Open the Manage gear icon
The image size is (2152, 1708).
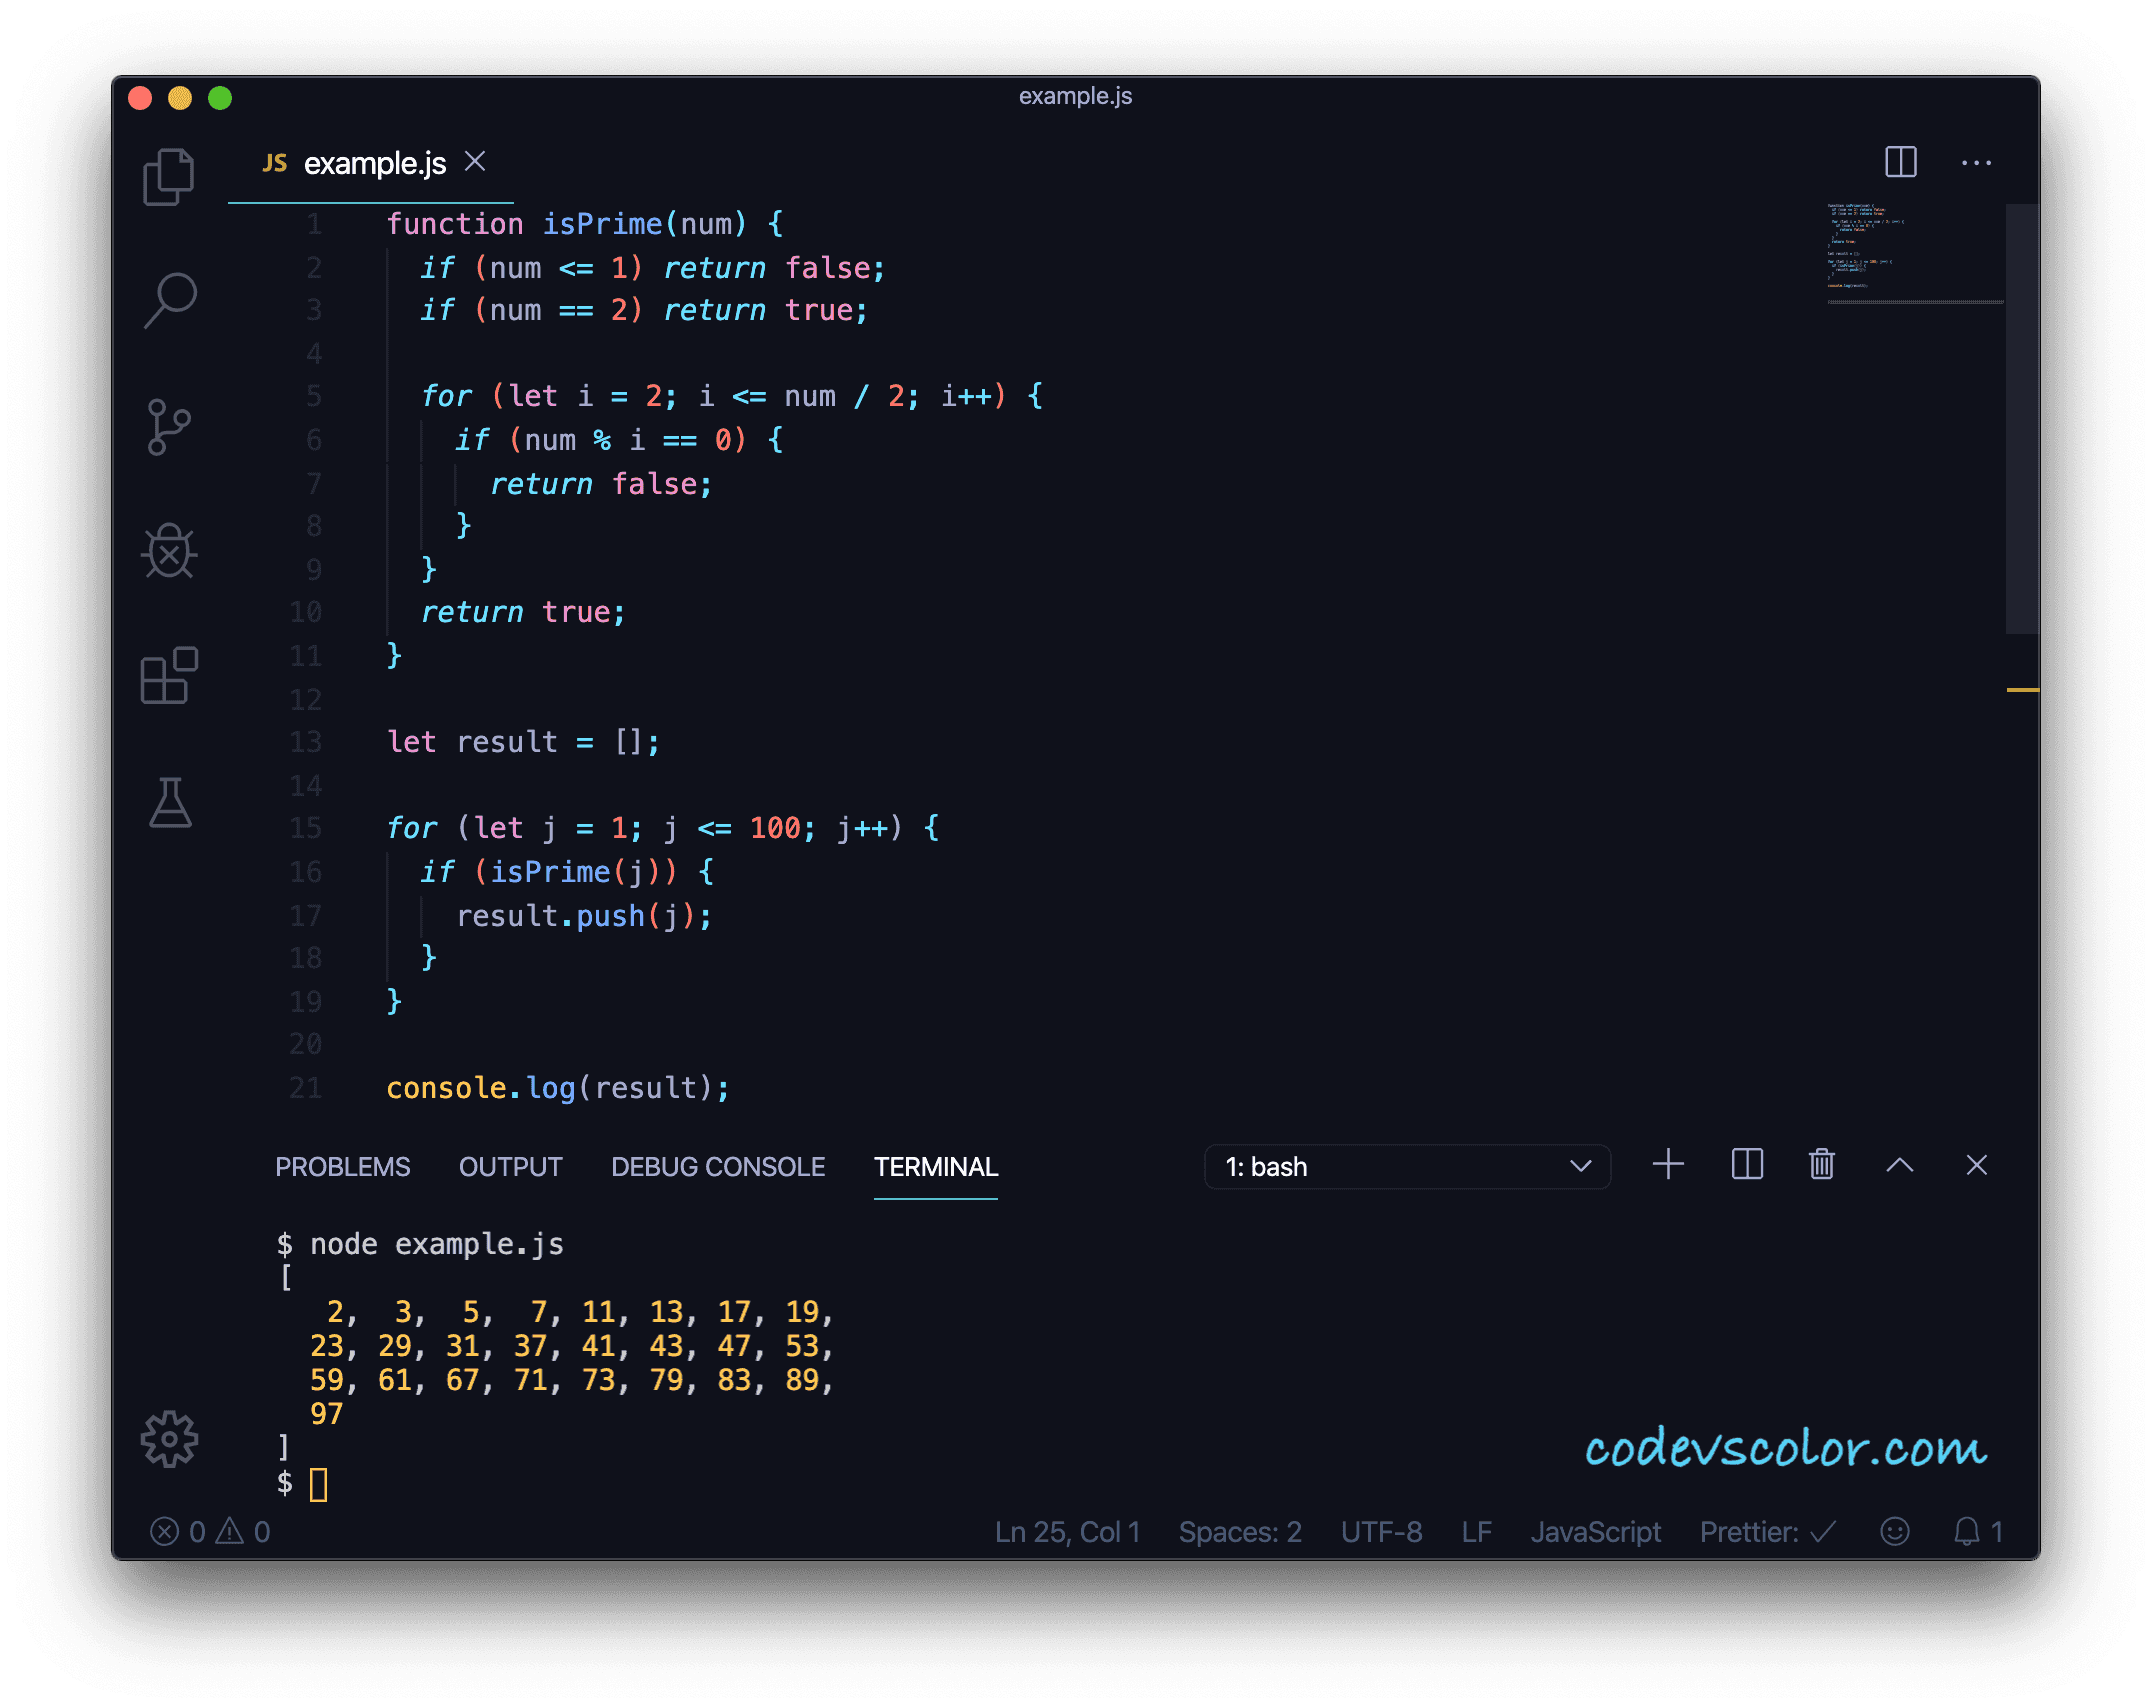[x=169, y=1439]
